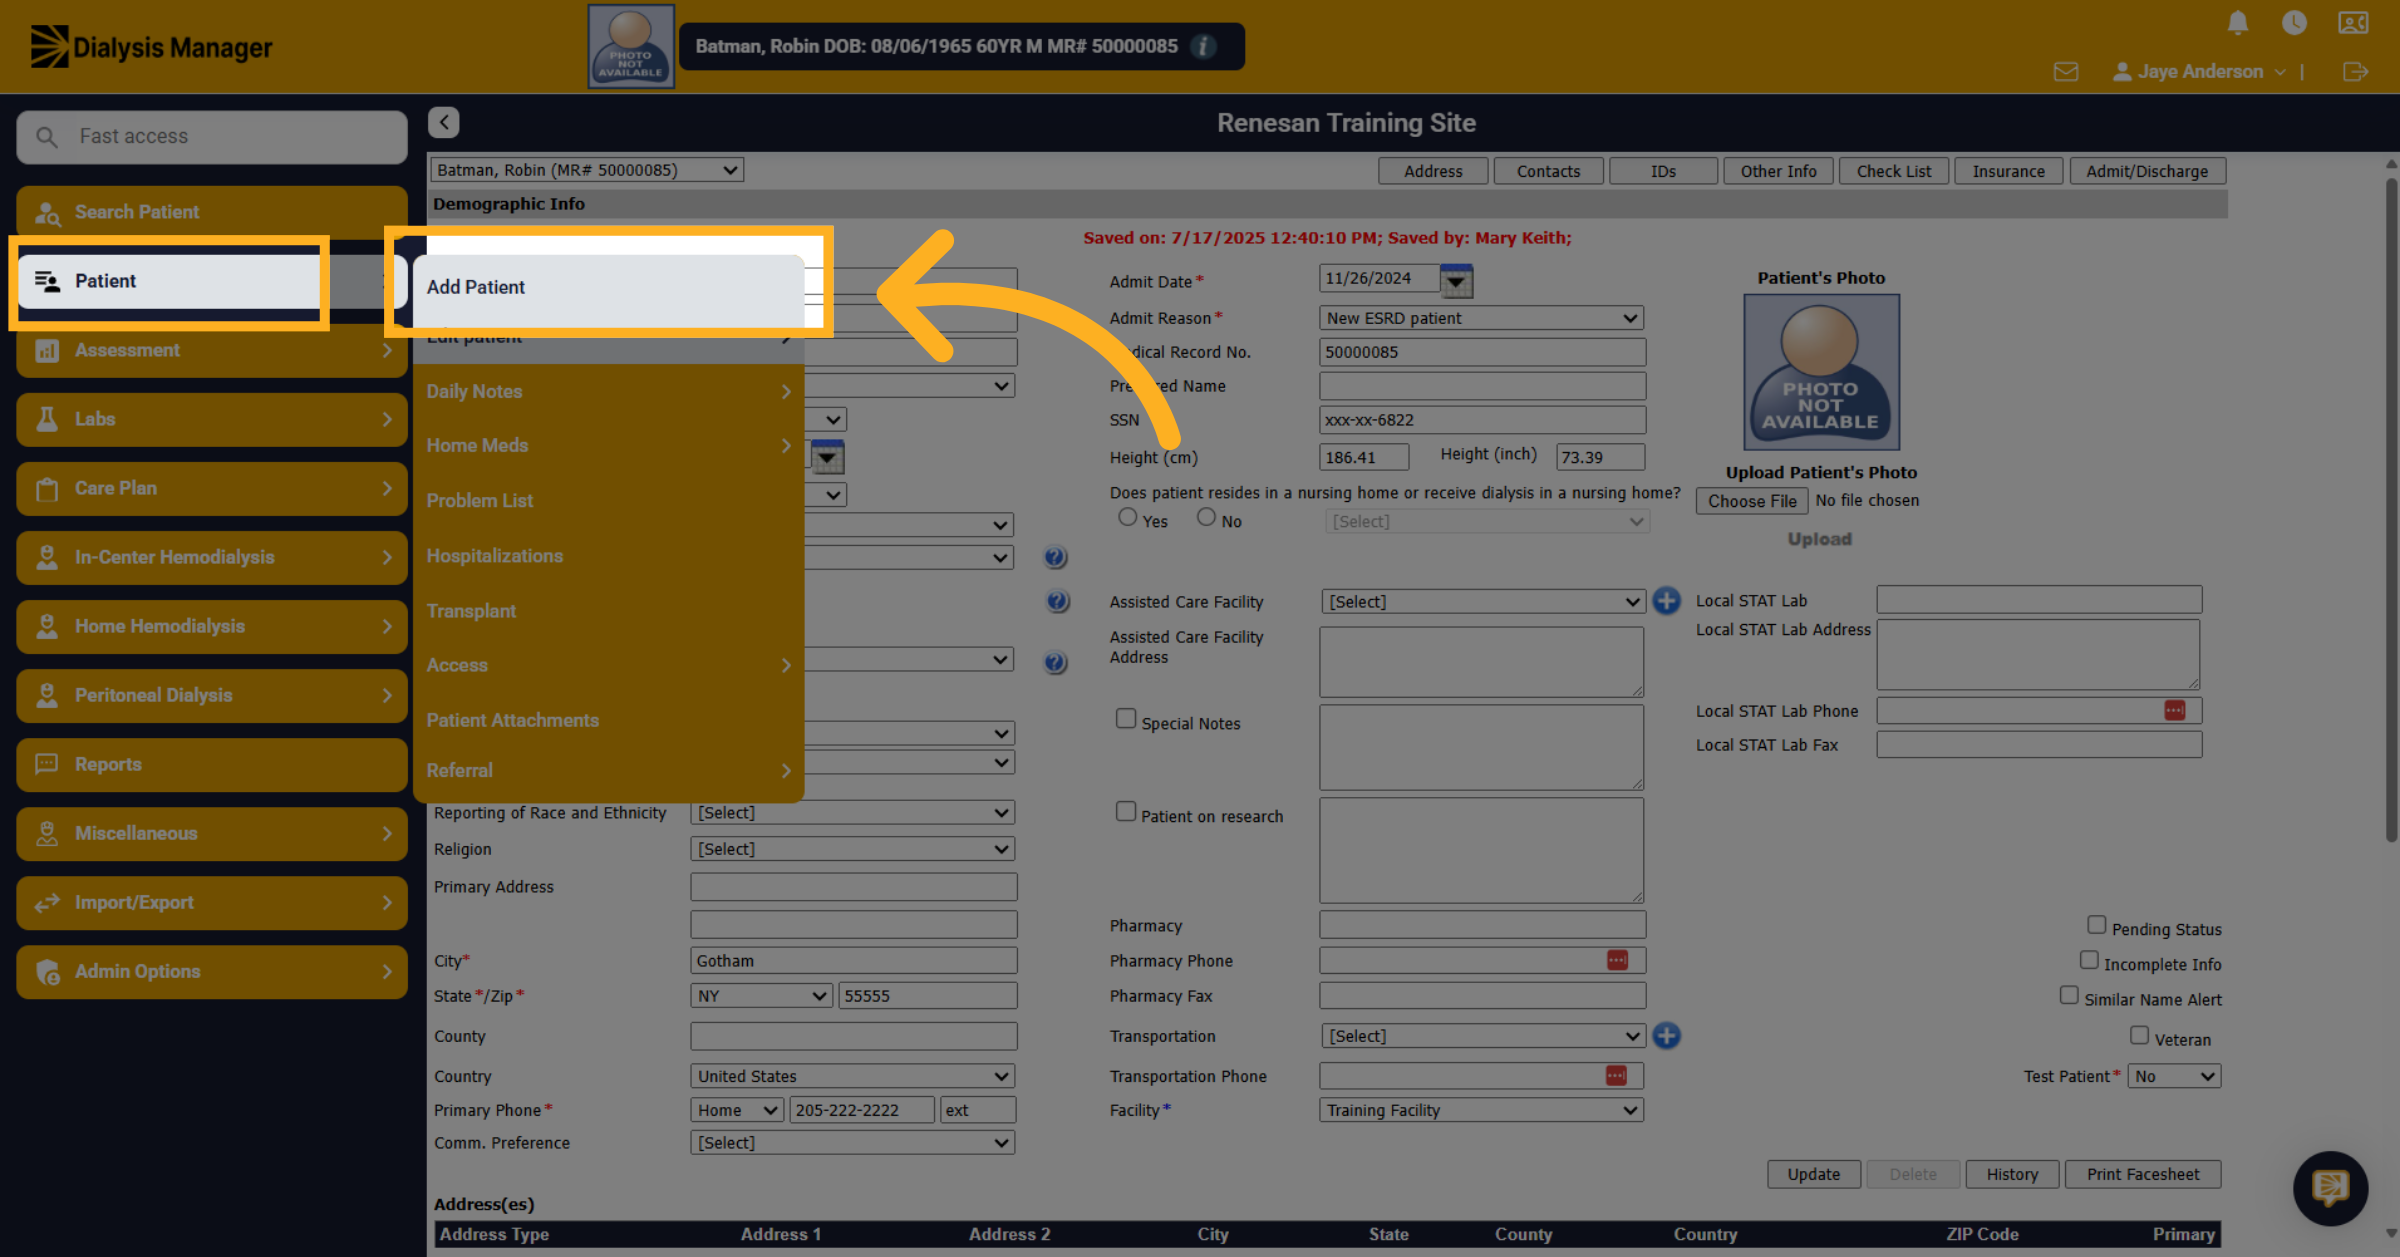This screenshot has width=2400, height=1257.
Task: Click the Fast access search field
Action: [212, 136]
